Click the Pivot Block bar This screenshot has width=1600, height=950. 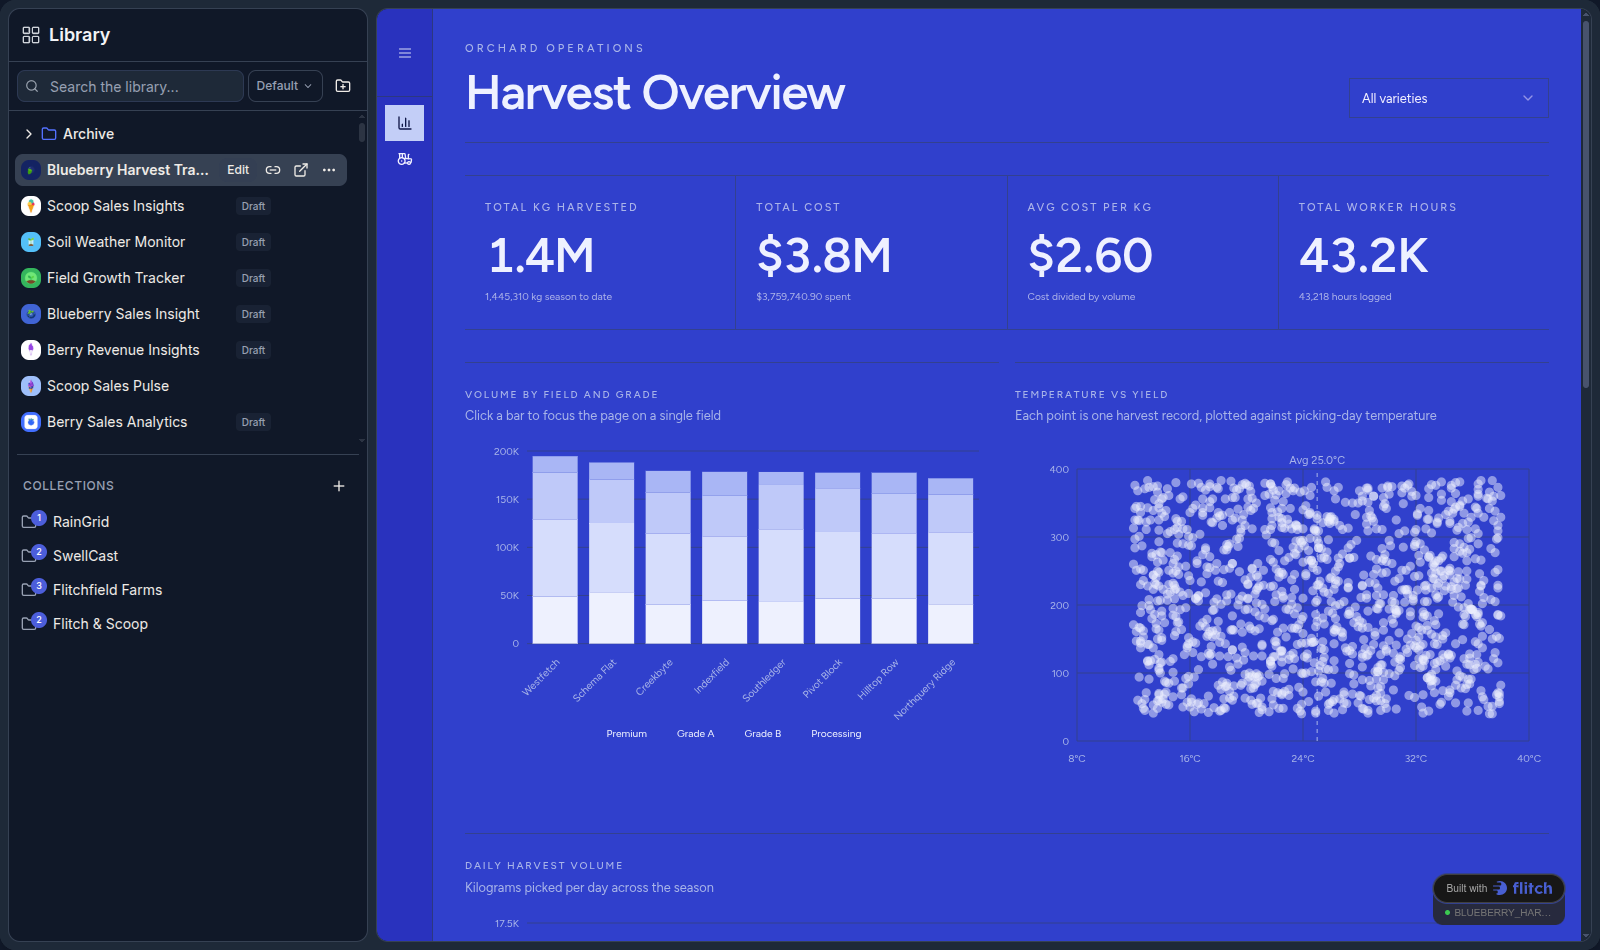(x=838, y=557)
